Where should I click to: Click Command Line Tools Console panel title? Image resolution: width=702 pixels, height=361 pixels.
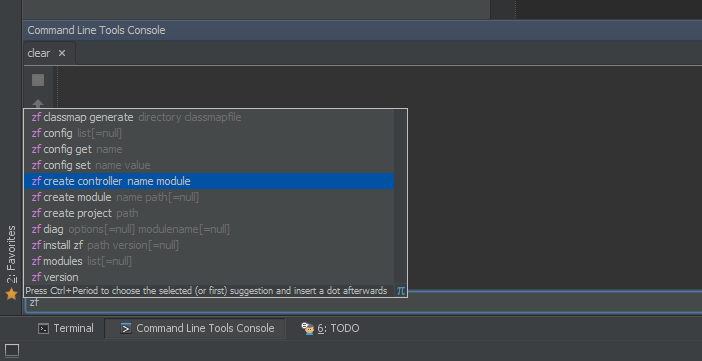click(x=96, y=30)
